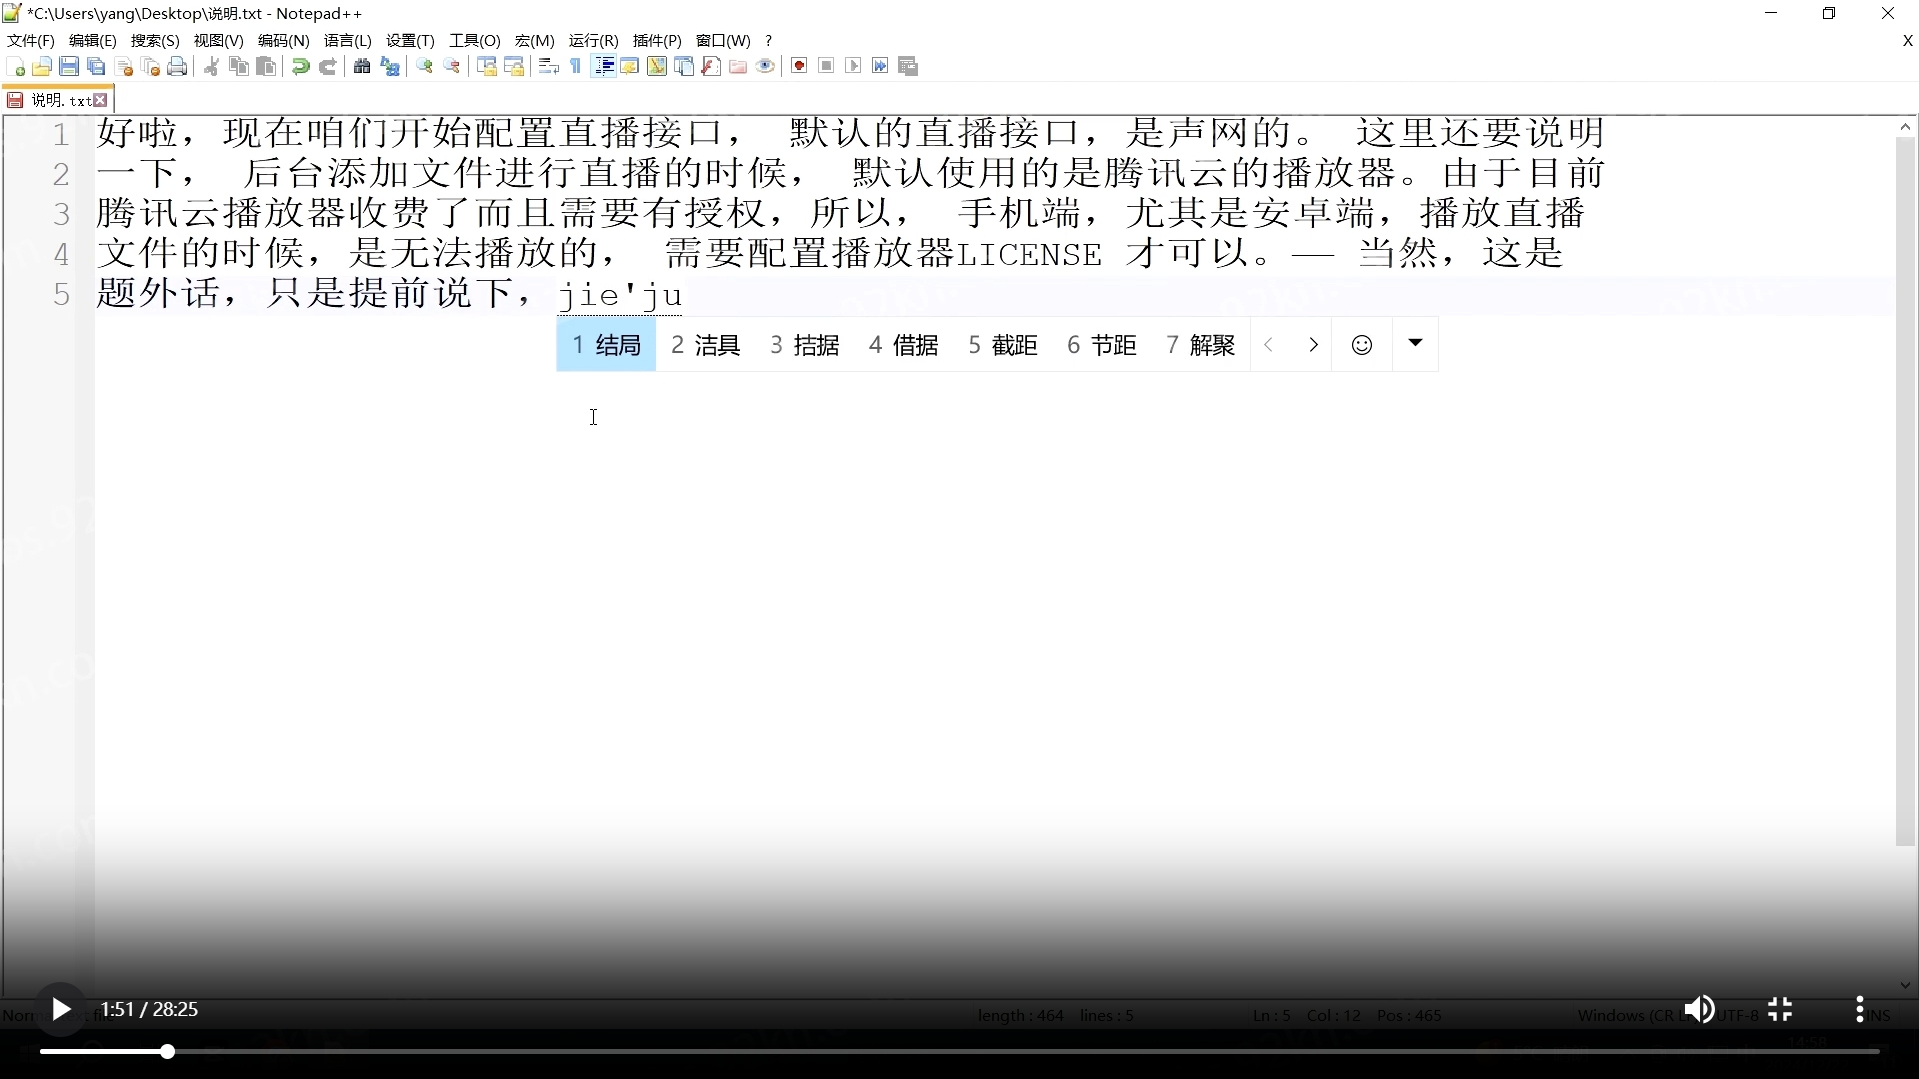Click the Save recorded macro icon
Screen dimensions: 1919x1079
coord(908,66)
